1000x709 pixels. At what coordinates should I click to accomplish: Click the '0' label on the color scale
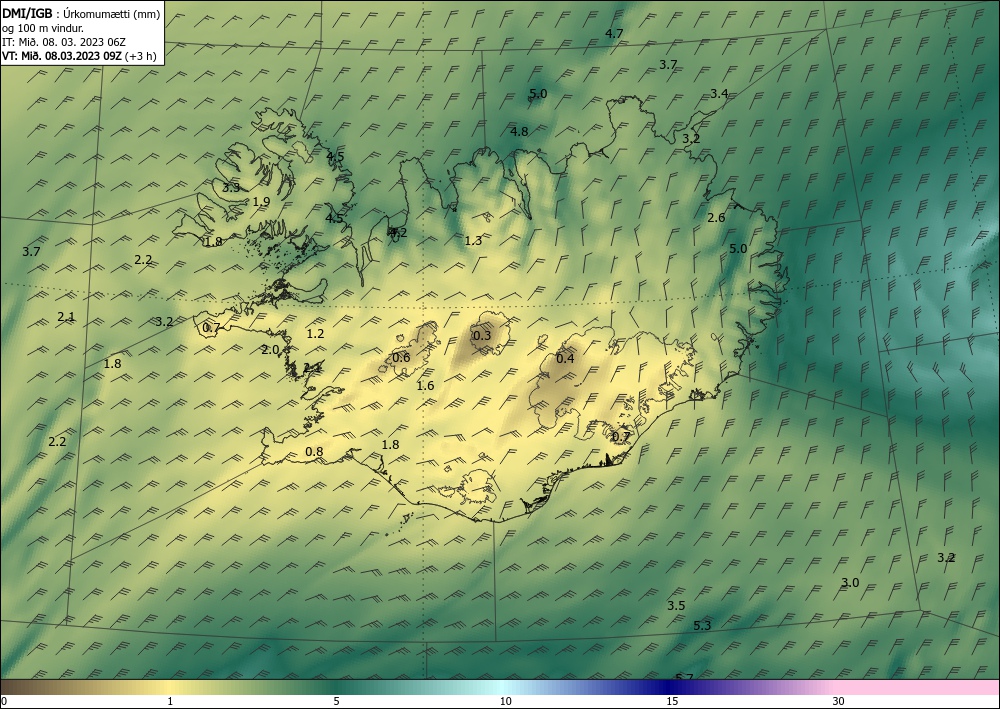click(x=3, y=701)
